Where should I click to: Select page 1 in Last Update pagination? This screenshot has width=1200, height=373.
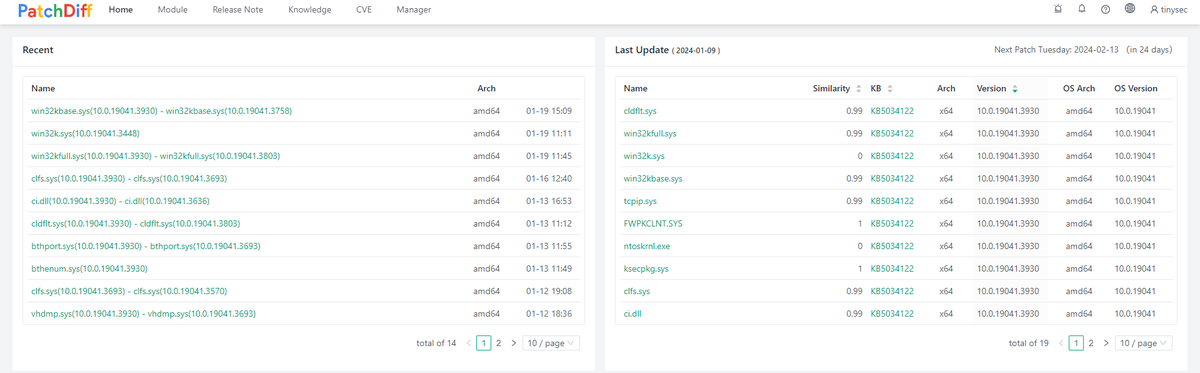point(1077,343)
